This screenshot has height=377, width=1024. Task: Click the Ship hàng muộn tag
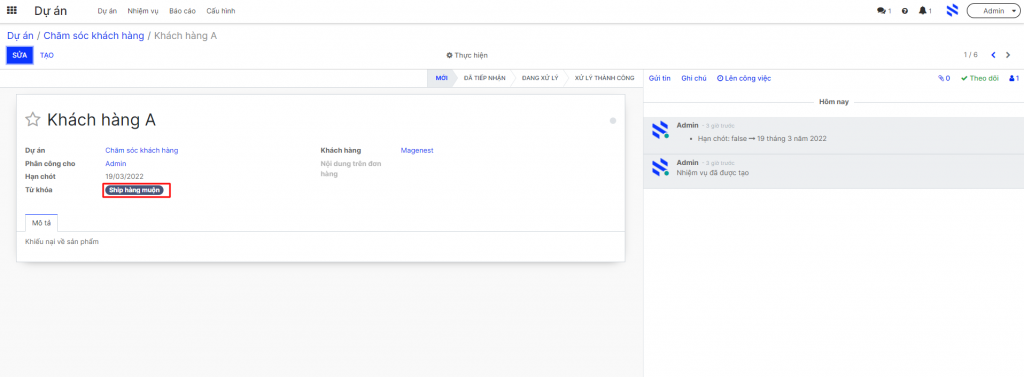click(135, 190)
